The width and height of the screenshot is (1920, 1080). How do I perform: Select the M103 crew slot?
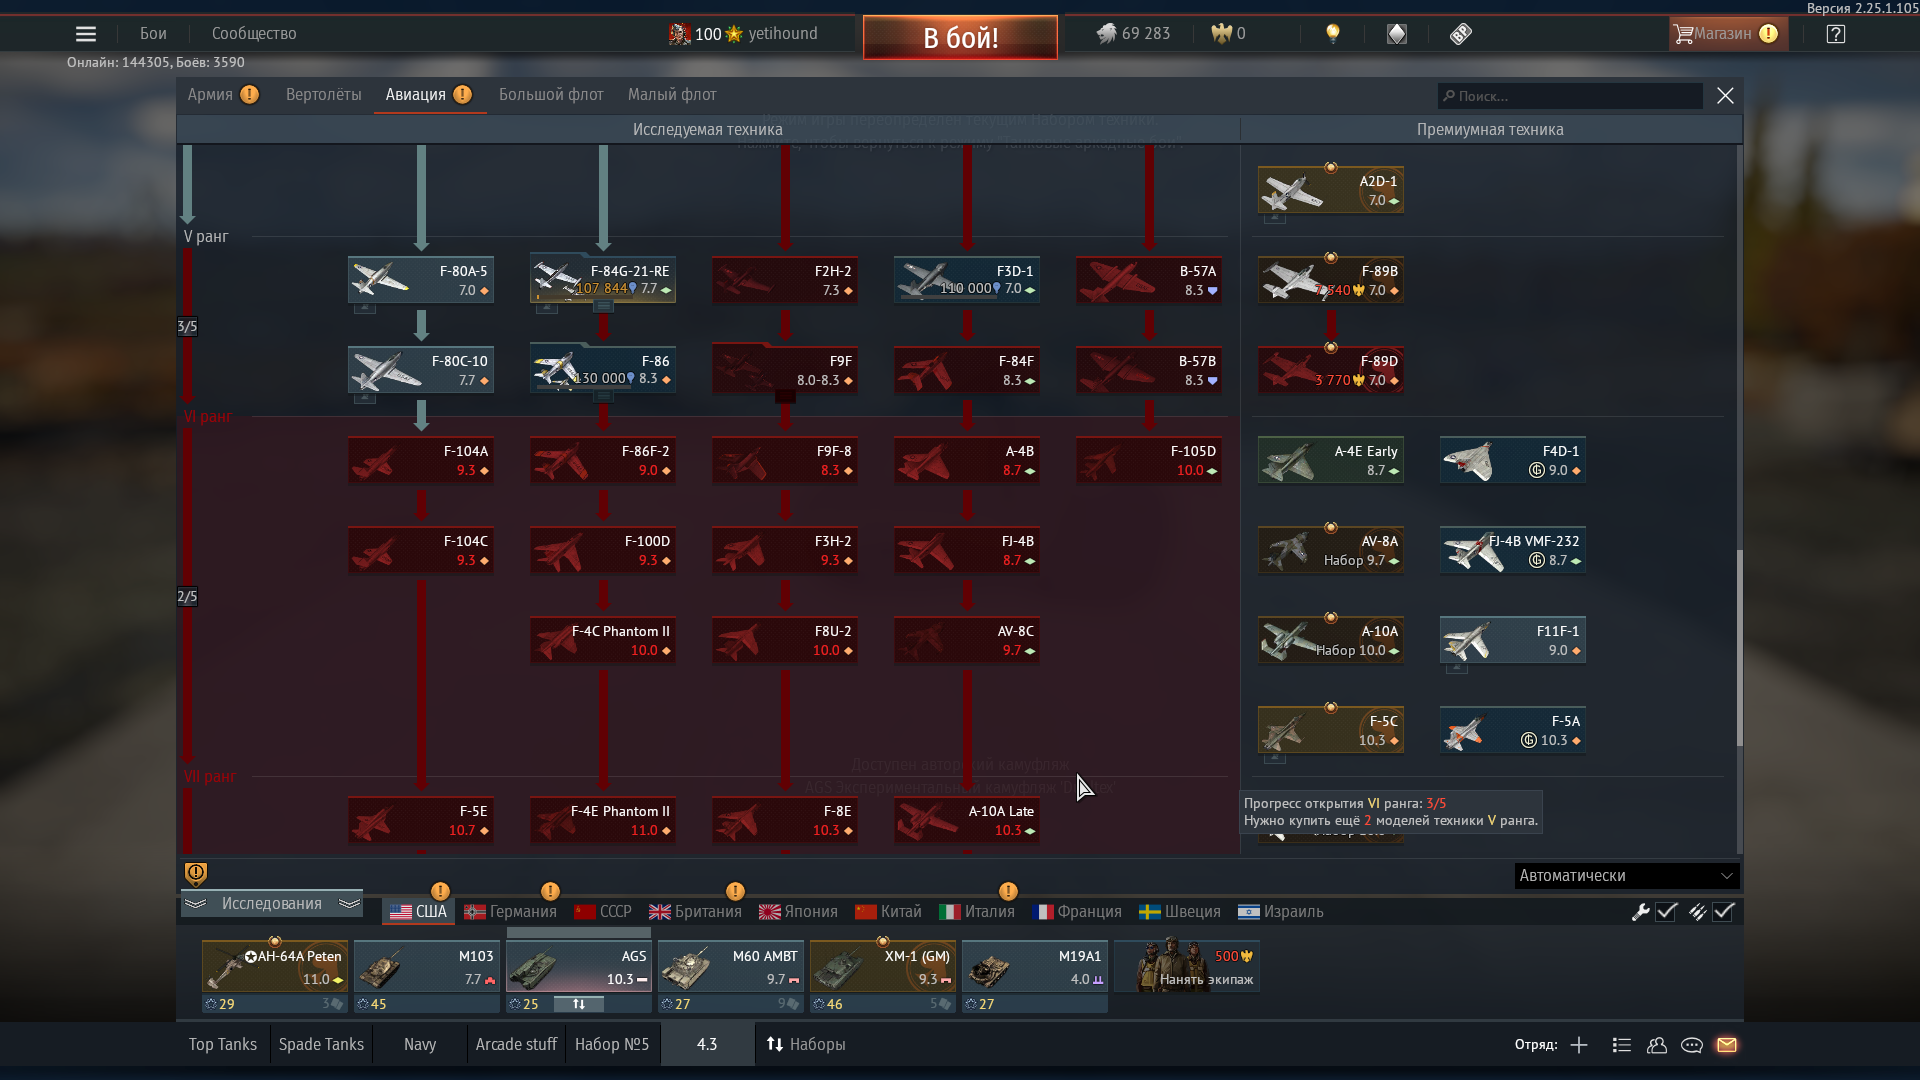coord(427,966)
